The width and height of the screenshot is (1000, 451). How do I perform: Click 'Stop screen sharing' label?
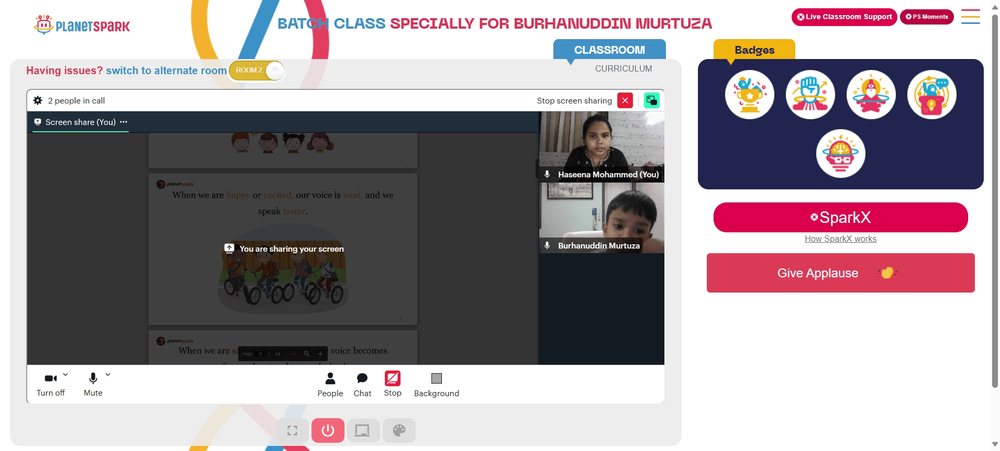[574, 100]
